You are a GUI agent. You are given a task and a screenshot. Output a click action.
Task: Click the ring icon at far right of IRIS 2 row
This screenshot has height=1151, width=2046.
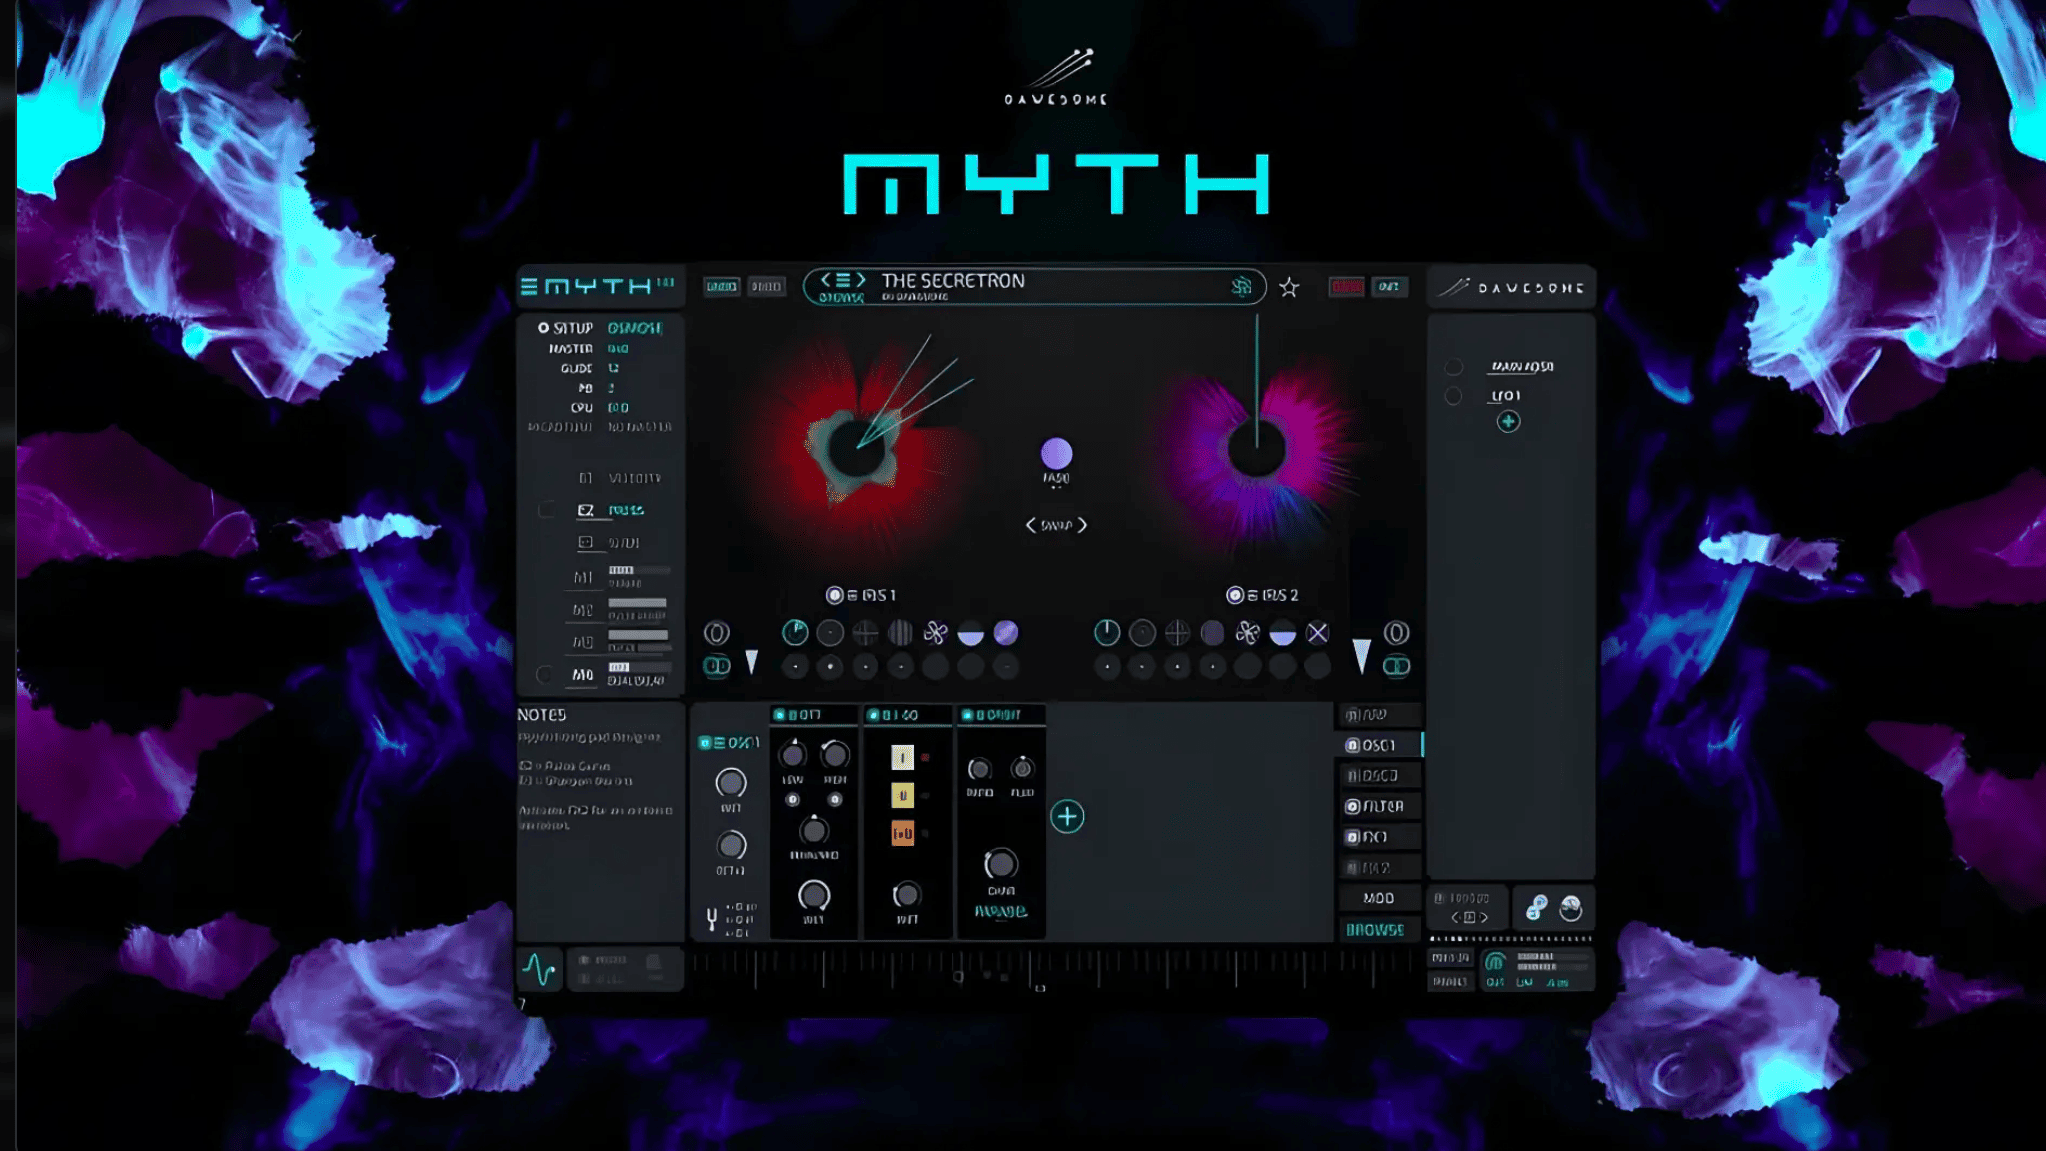tap(1396, 632)
